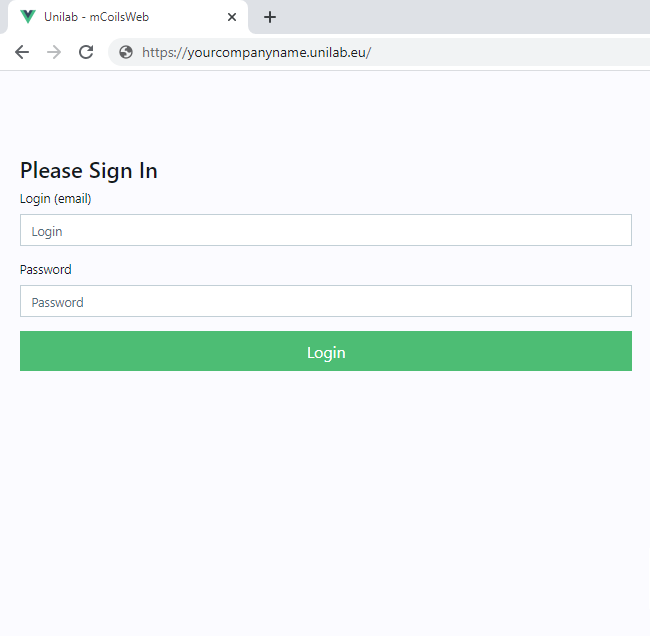The image size is (650, 636).
Task: Focus the Password input field
Action: click(325, 301)
